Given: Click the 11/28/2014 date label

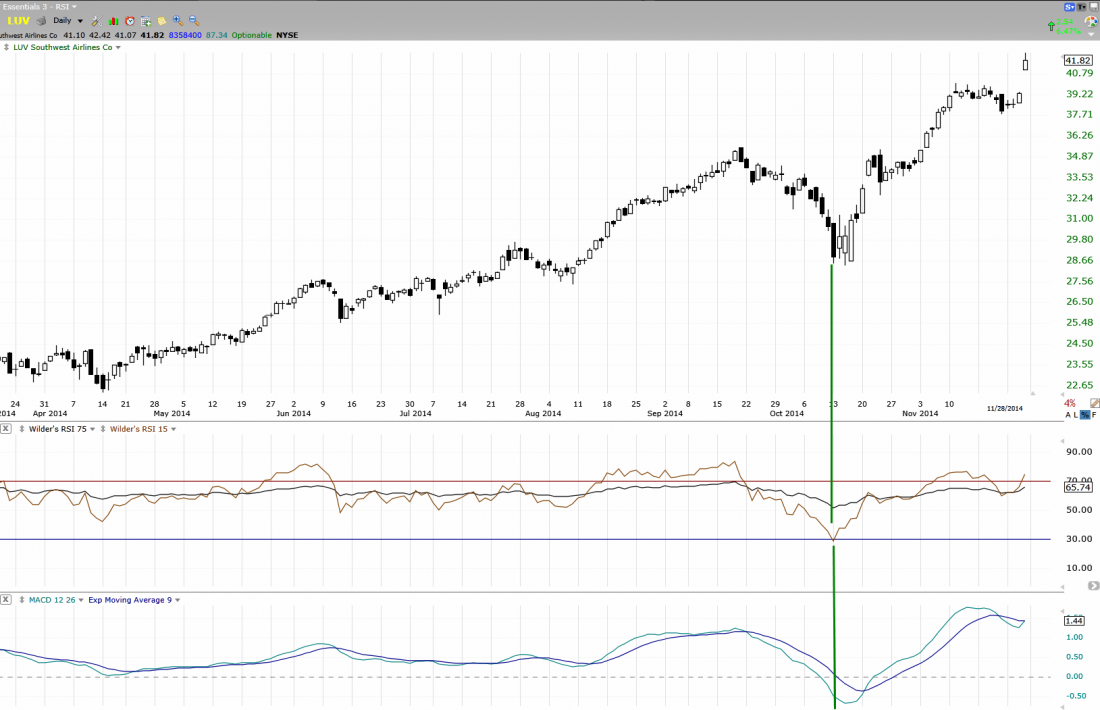Looking at the screenshot, I should [x=1004, y=408].
